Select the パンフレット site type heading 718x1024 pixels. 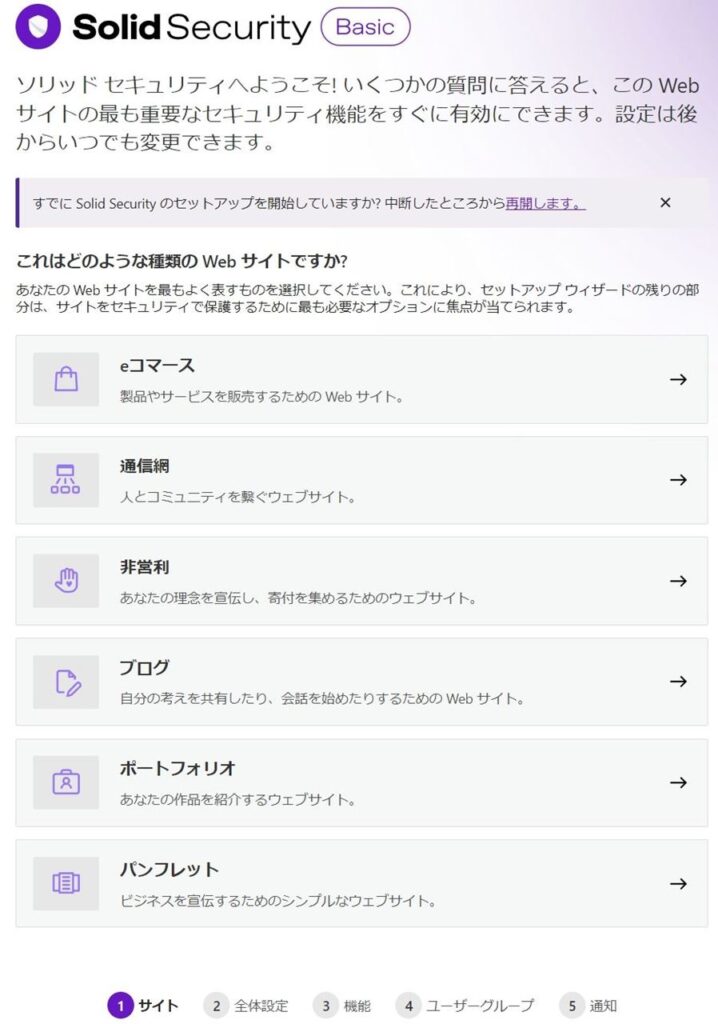(x=169, y=869)
